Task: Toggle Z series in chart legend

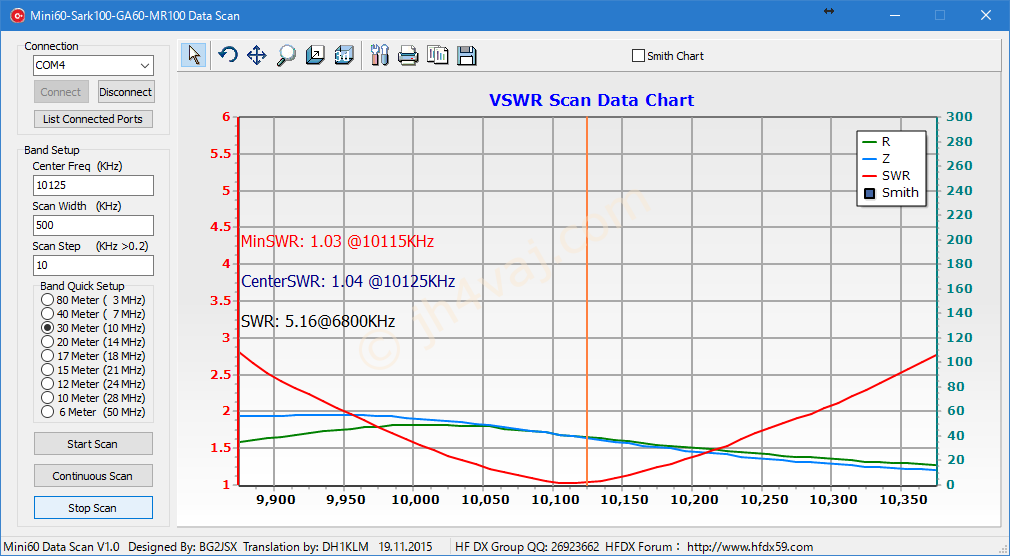Action: pos(877,158)
